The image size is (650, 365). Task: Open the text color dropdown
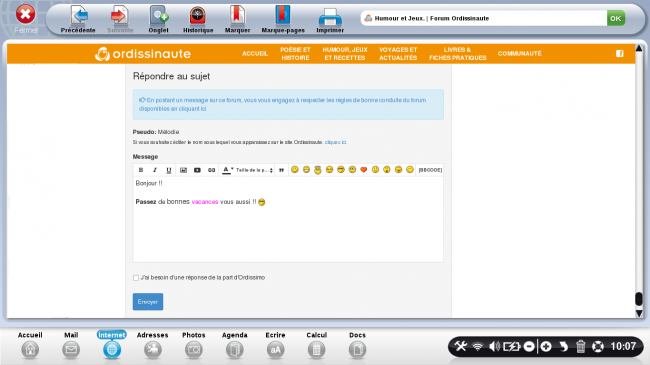tap(228, 170)
